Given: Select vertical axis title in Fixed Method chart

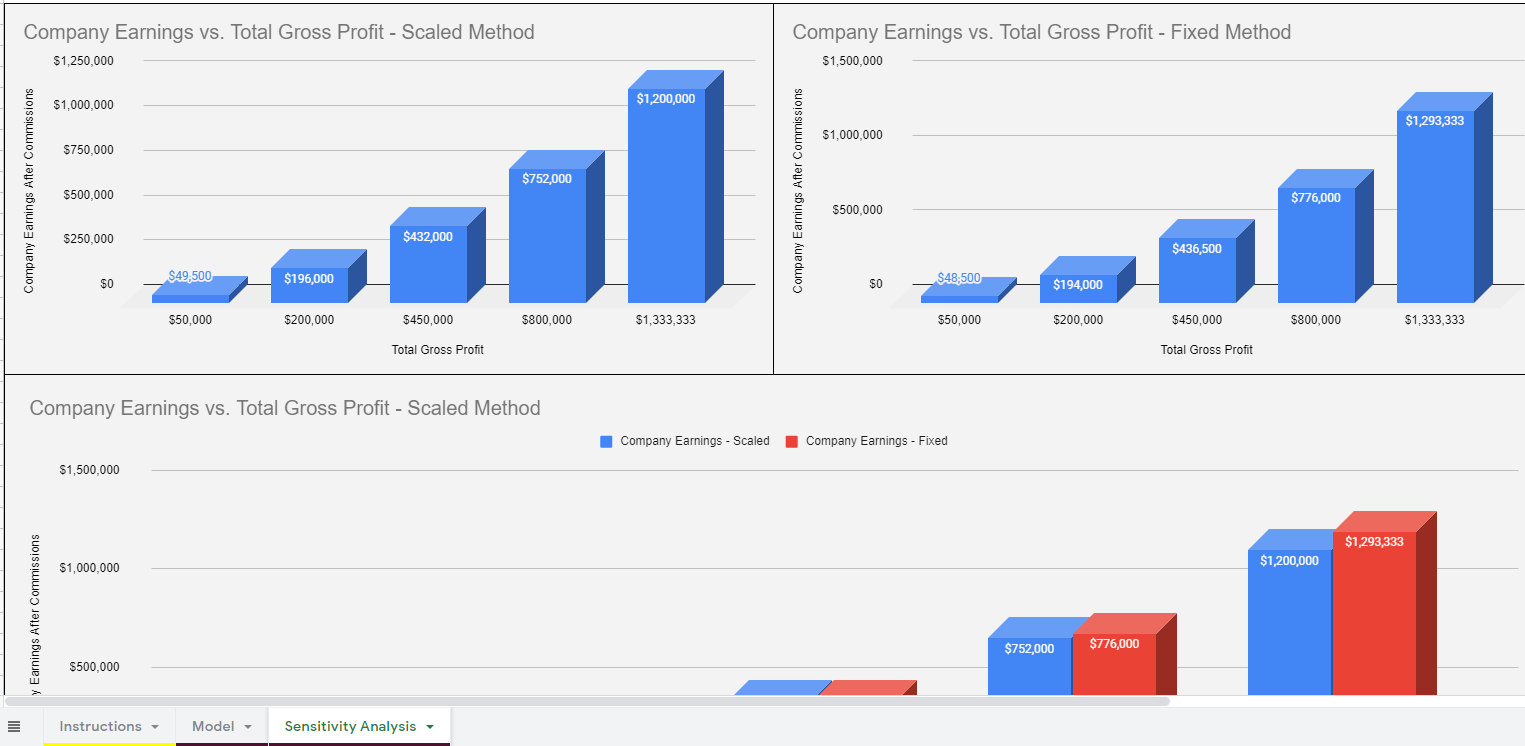Looking at the screenshot, I should click(x=798, y=191).
